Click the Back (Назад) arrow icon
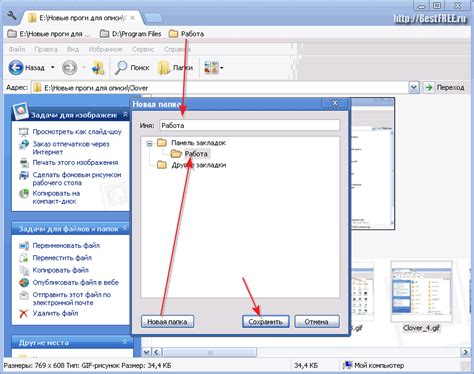The height and width of the screenshot is (374, 474). click(x=16, y=68)
